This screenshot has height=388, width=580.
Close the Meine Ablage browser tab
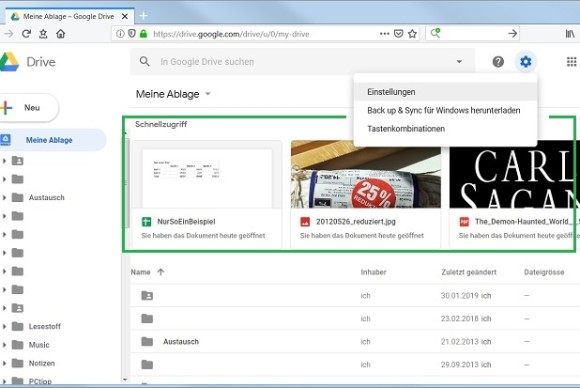(125, 16)
